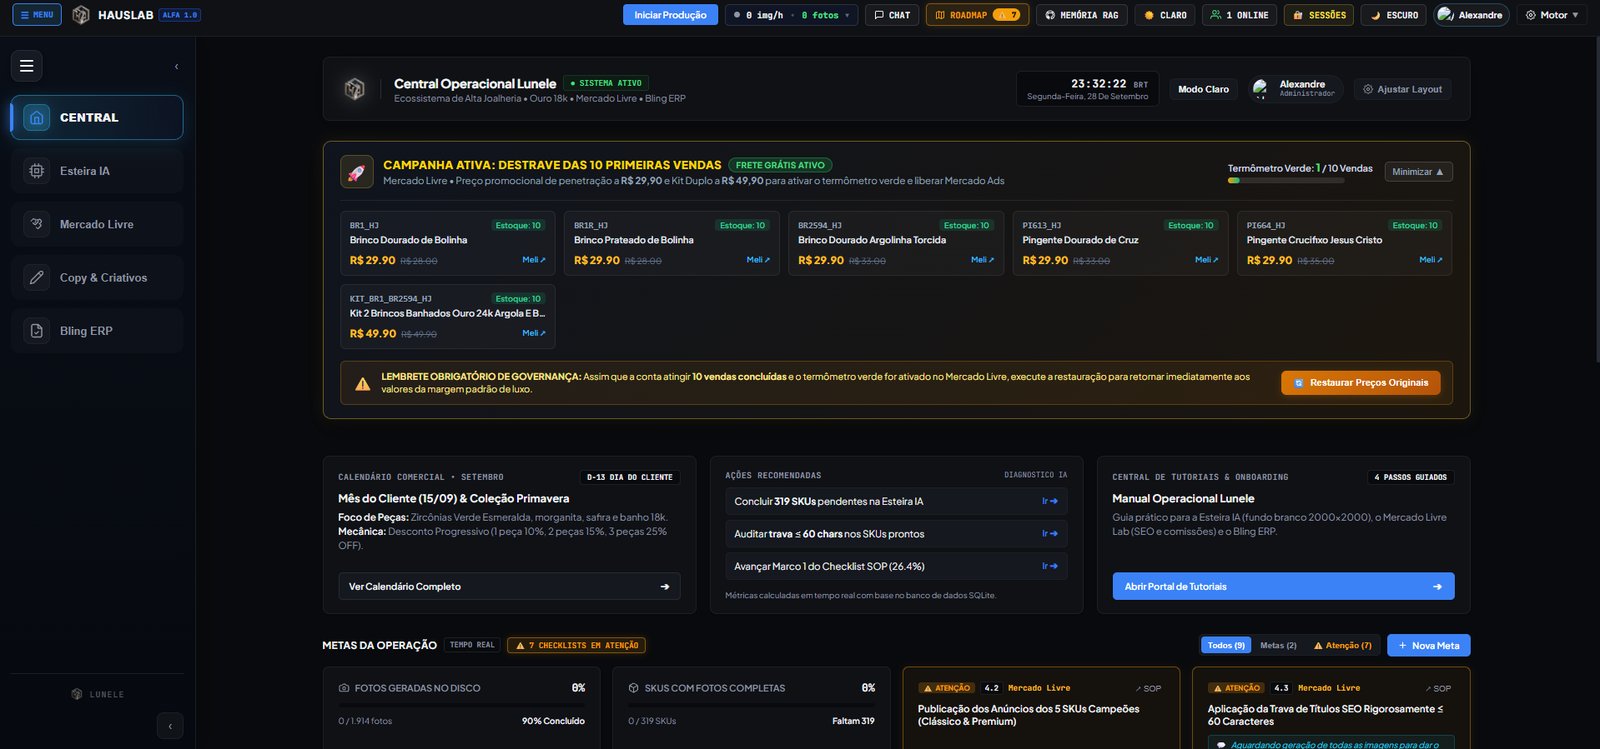This screenshot has width=1600, height=749.
Task: Open Esteira IA chip icon
Action: click(37, 171)
